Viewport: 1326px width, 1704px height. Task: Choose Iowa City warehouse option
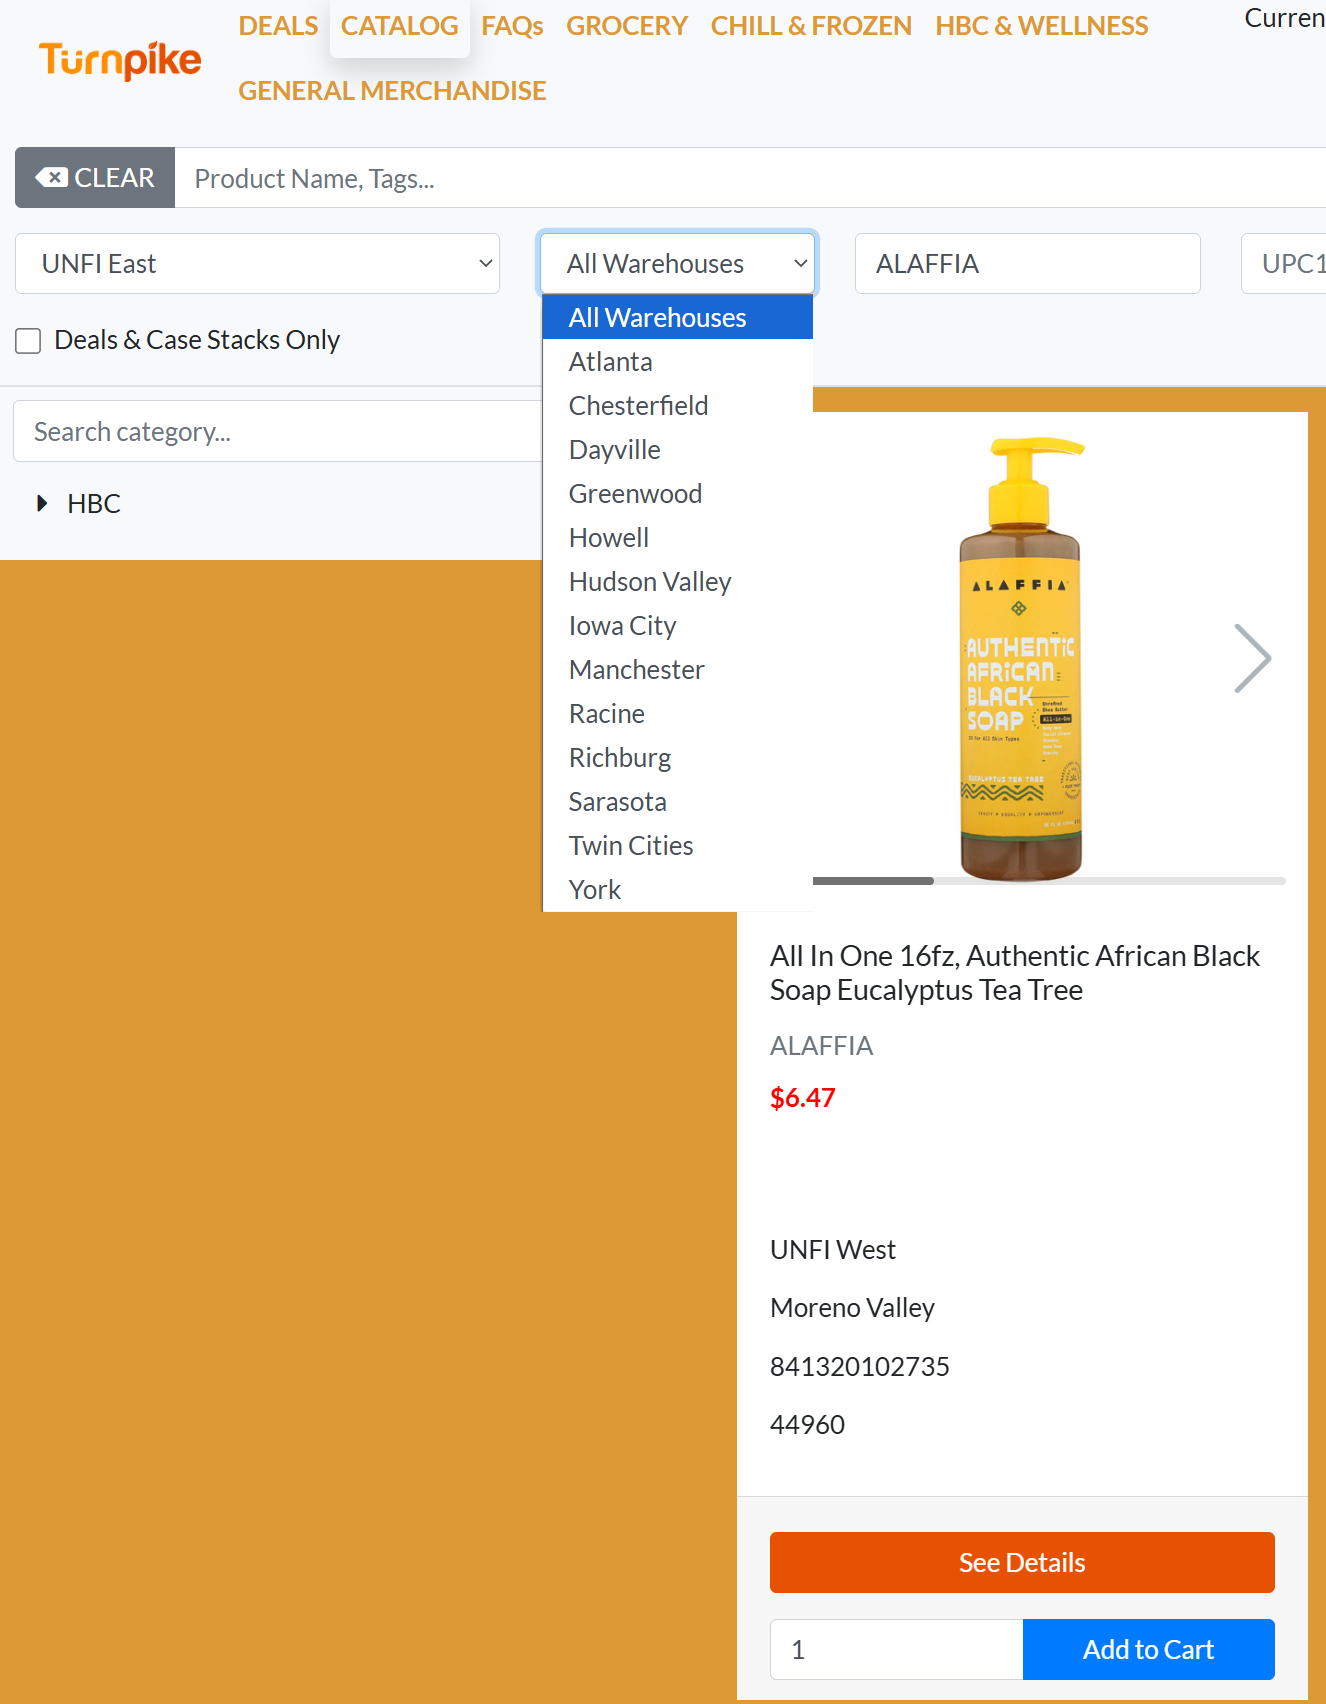(x=678, y=625)
